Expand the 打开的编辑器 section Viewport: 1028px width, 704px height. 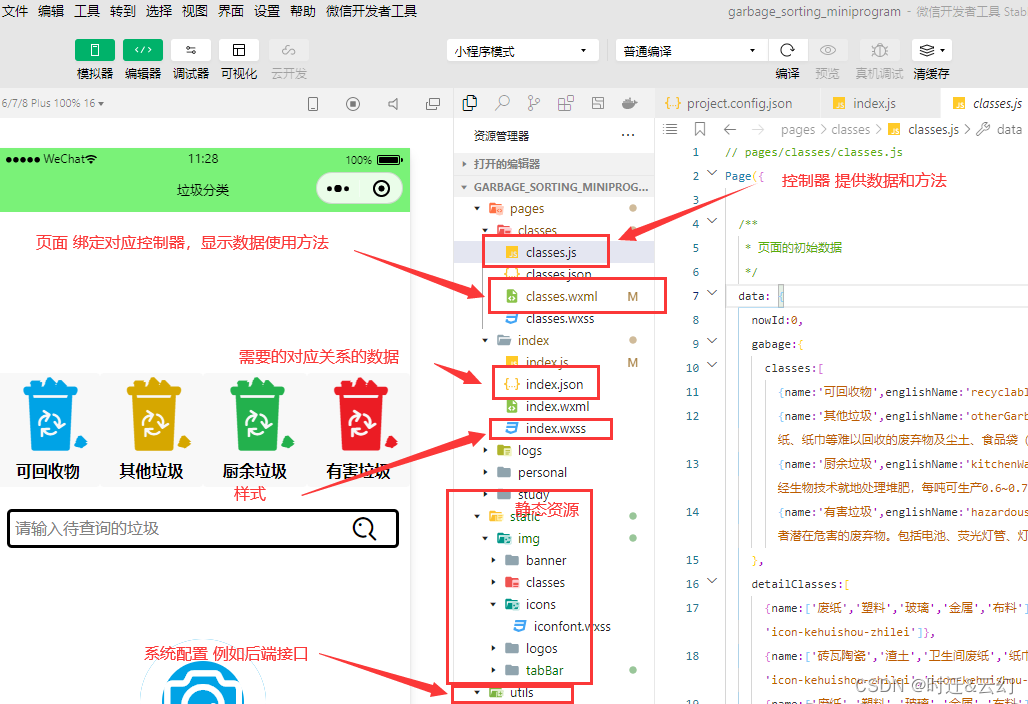point(554,164)
